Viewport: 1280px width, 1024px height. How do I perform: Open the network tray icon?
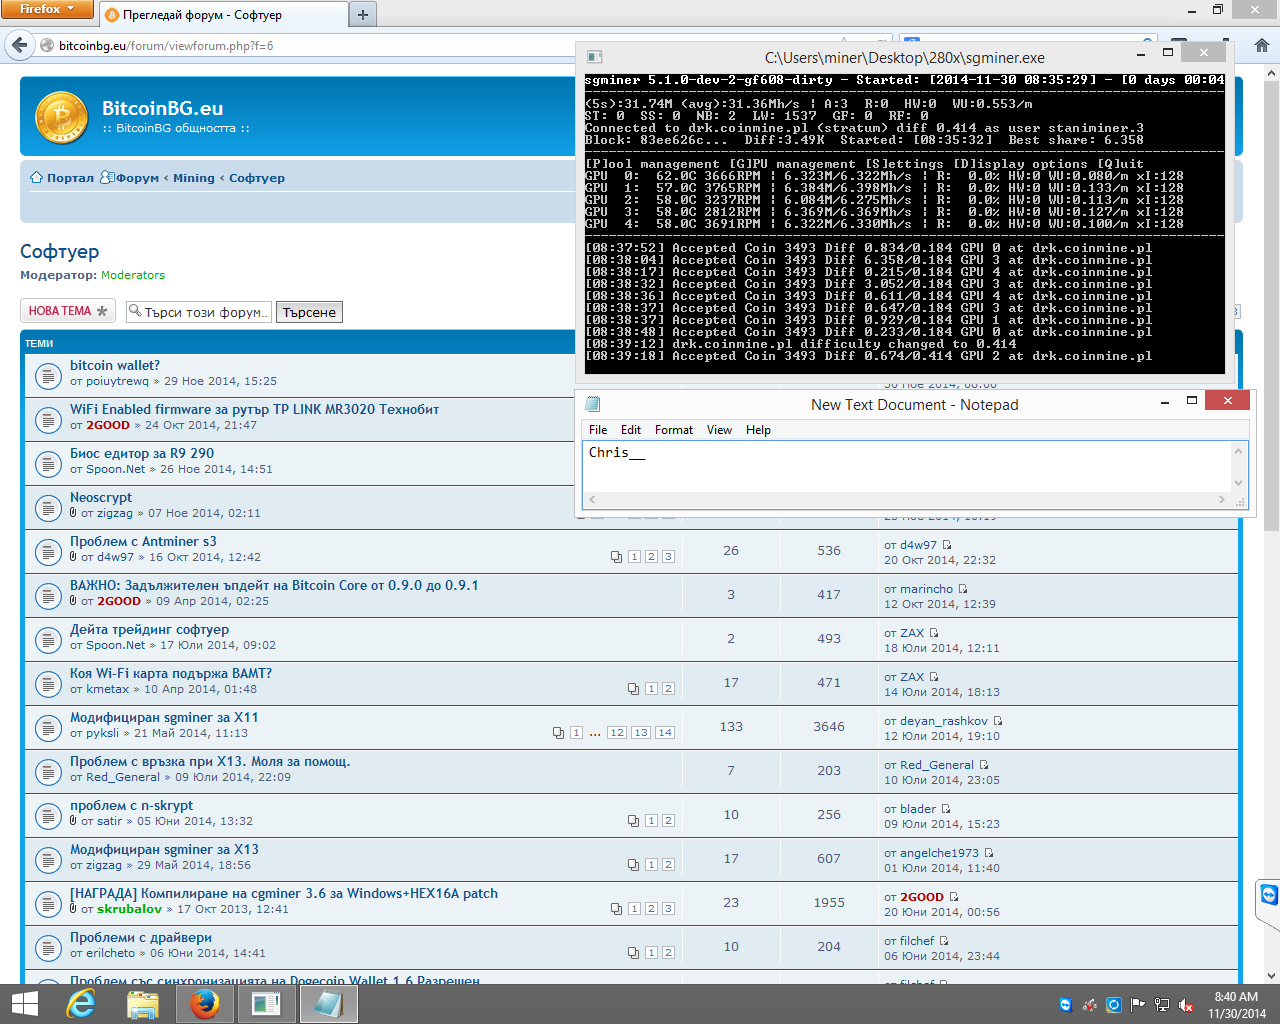tap(1162, 1005)
